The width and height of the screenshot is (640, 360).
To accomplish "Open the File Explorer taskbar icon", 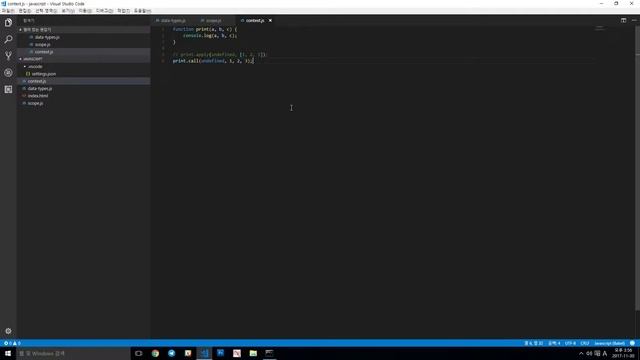I will [x=253, y=353].
